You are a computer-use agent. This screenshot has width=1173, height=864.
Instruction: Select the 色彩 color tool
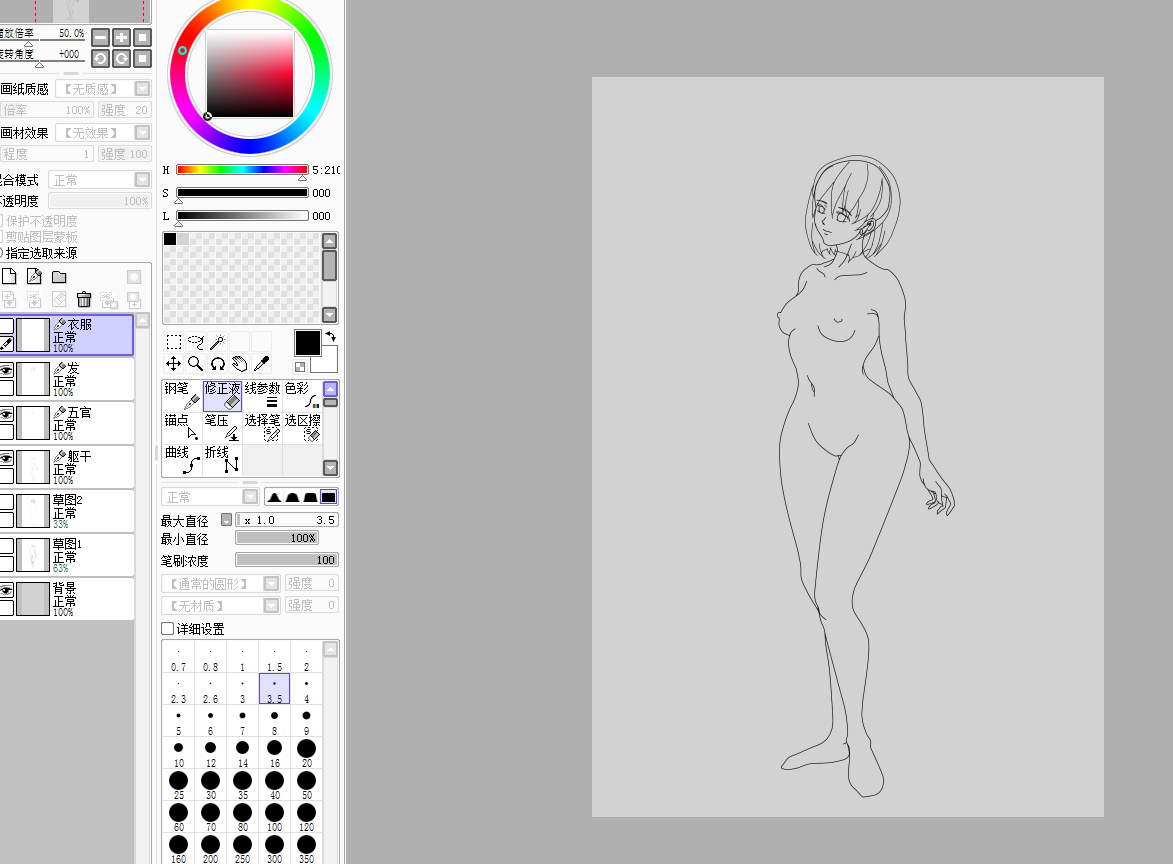[302, 396]
